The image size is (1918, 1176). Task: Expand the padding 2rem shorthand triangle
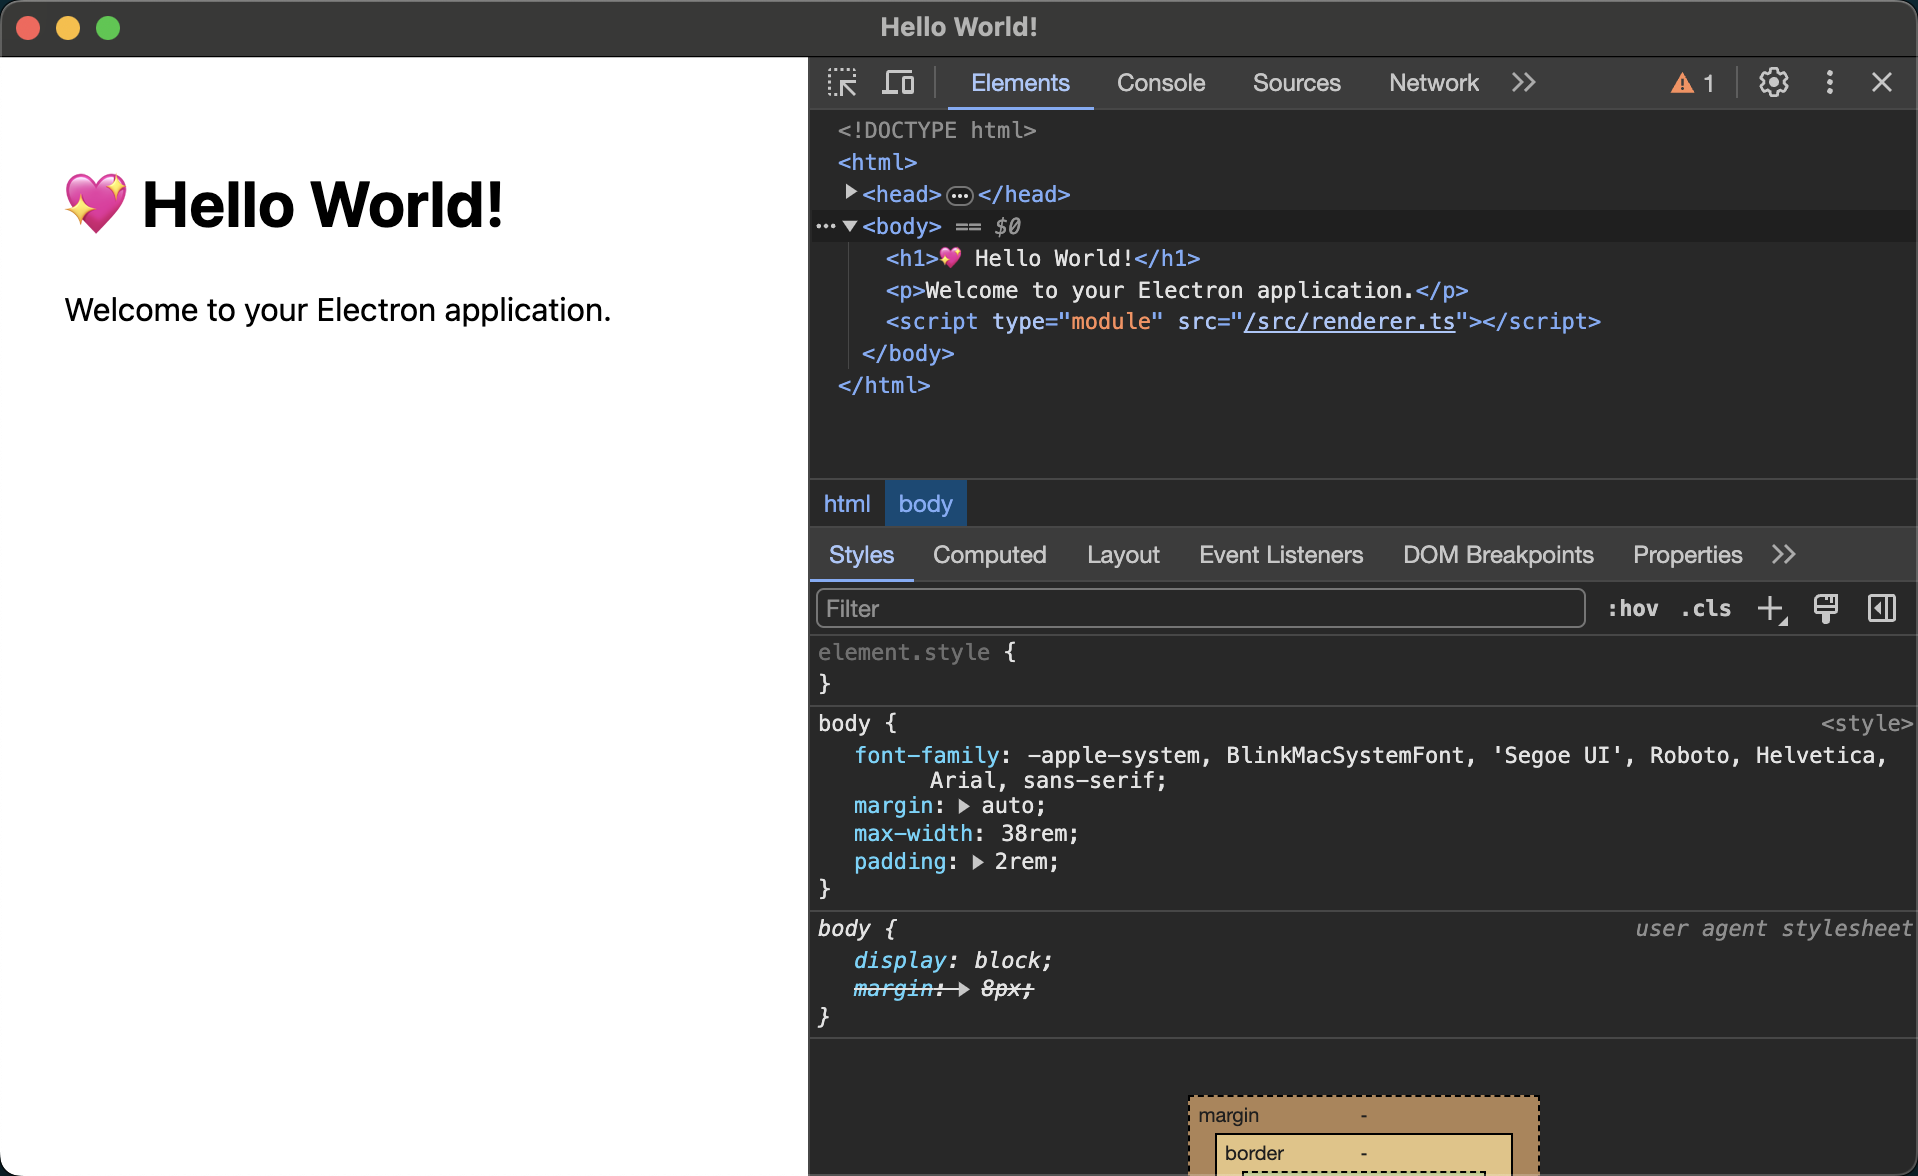977,862
